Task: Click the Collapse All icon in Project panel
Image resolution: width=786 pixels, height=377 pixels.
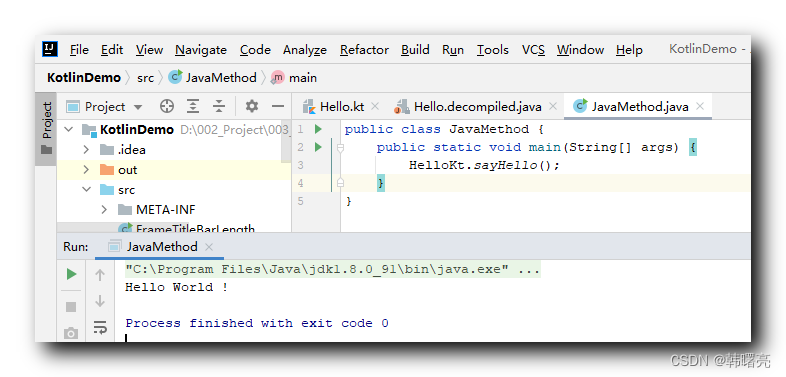Action: pos(219,106)
